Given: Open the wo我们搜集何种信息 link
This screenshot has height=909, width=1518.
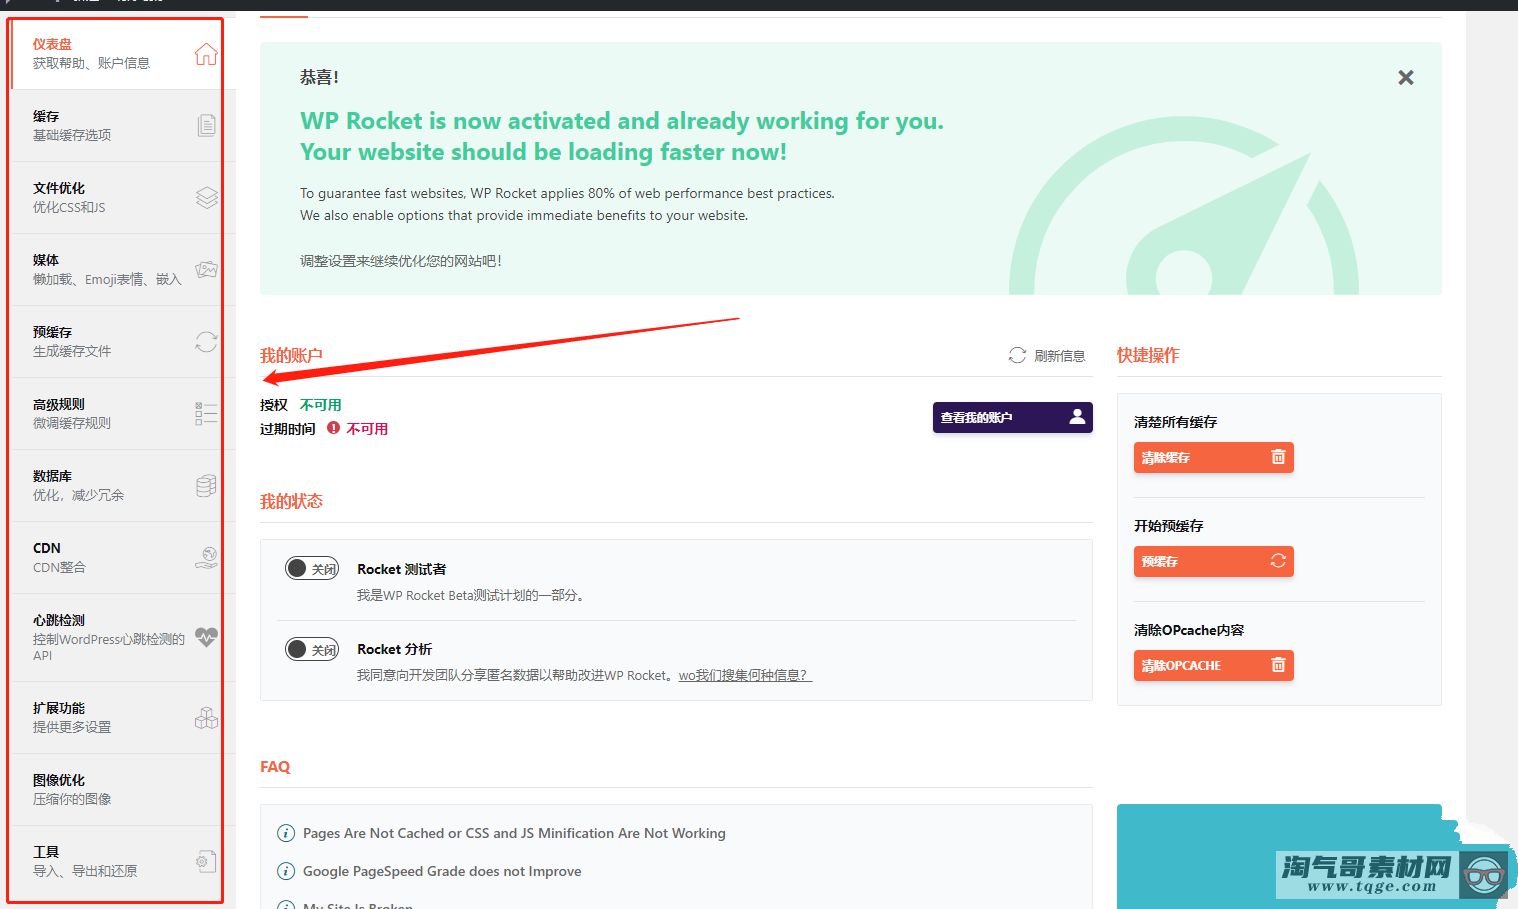Looking at the screenshot, I should pos(745,675).
